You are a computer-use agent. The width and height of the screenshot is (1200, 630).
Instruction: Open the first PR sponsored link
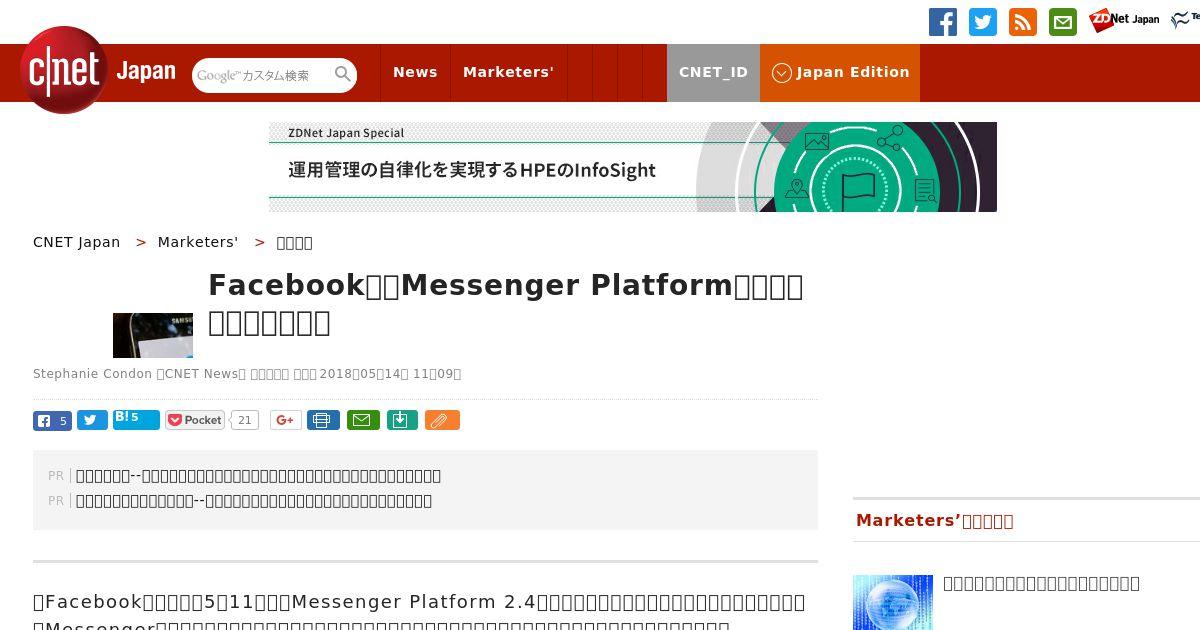pyautogui.click(x=258, y=476)
